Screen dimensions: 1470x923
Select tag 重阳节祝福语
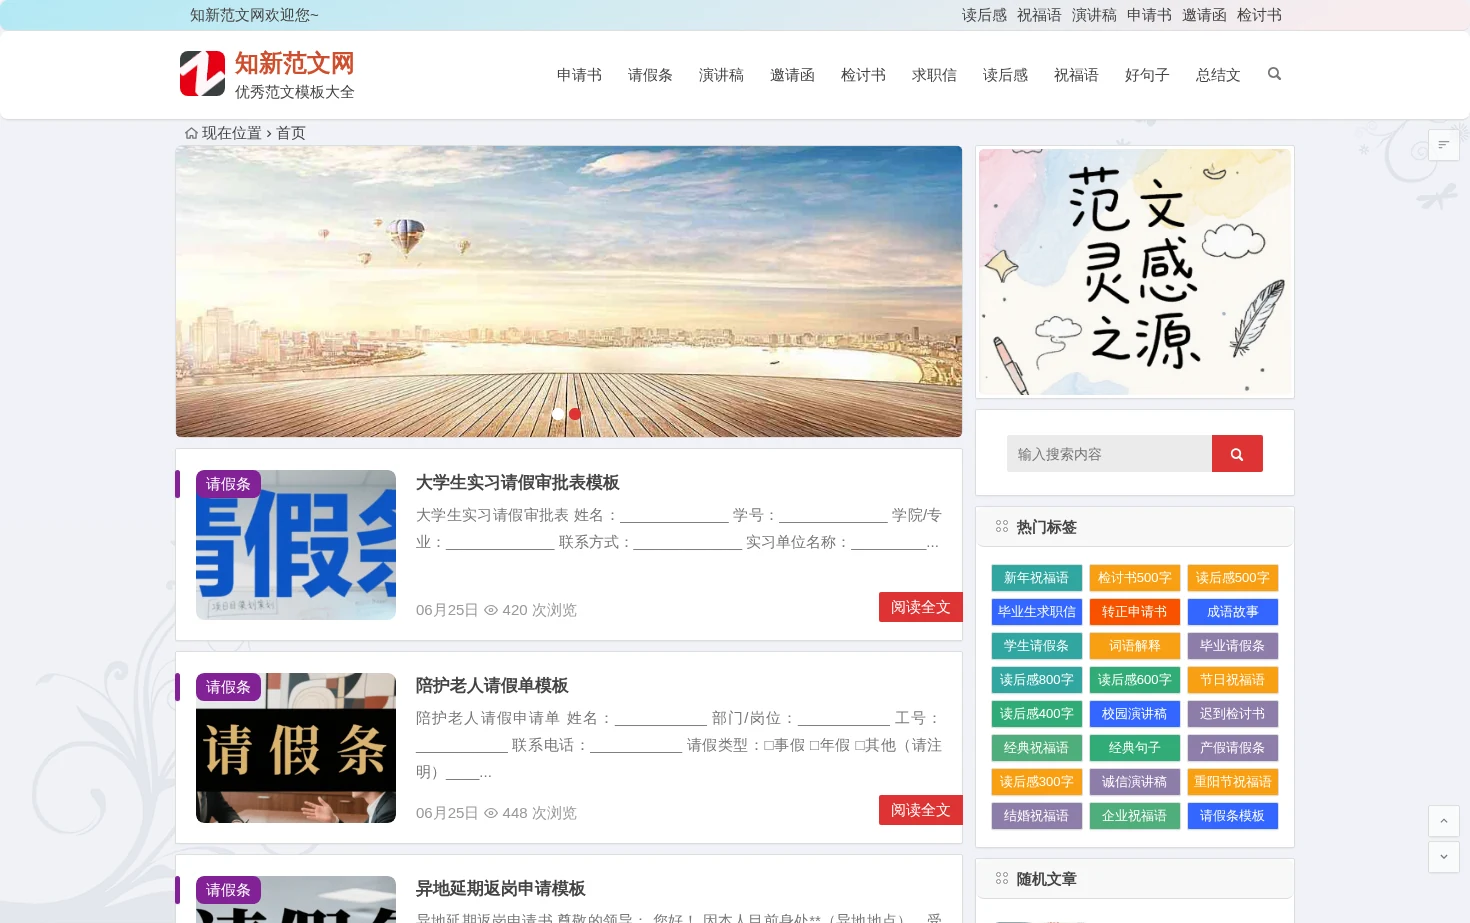(x=1232, y=782)
